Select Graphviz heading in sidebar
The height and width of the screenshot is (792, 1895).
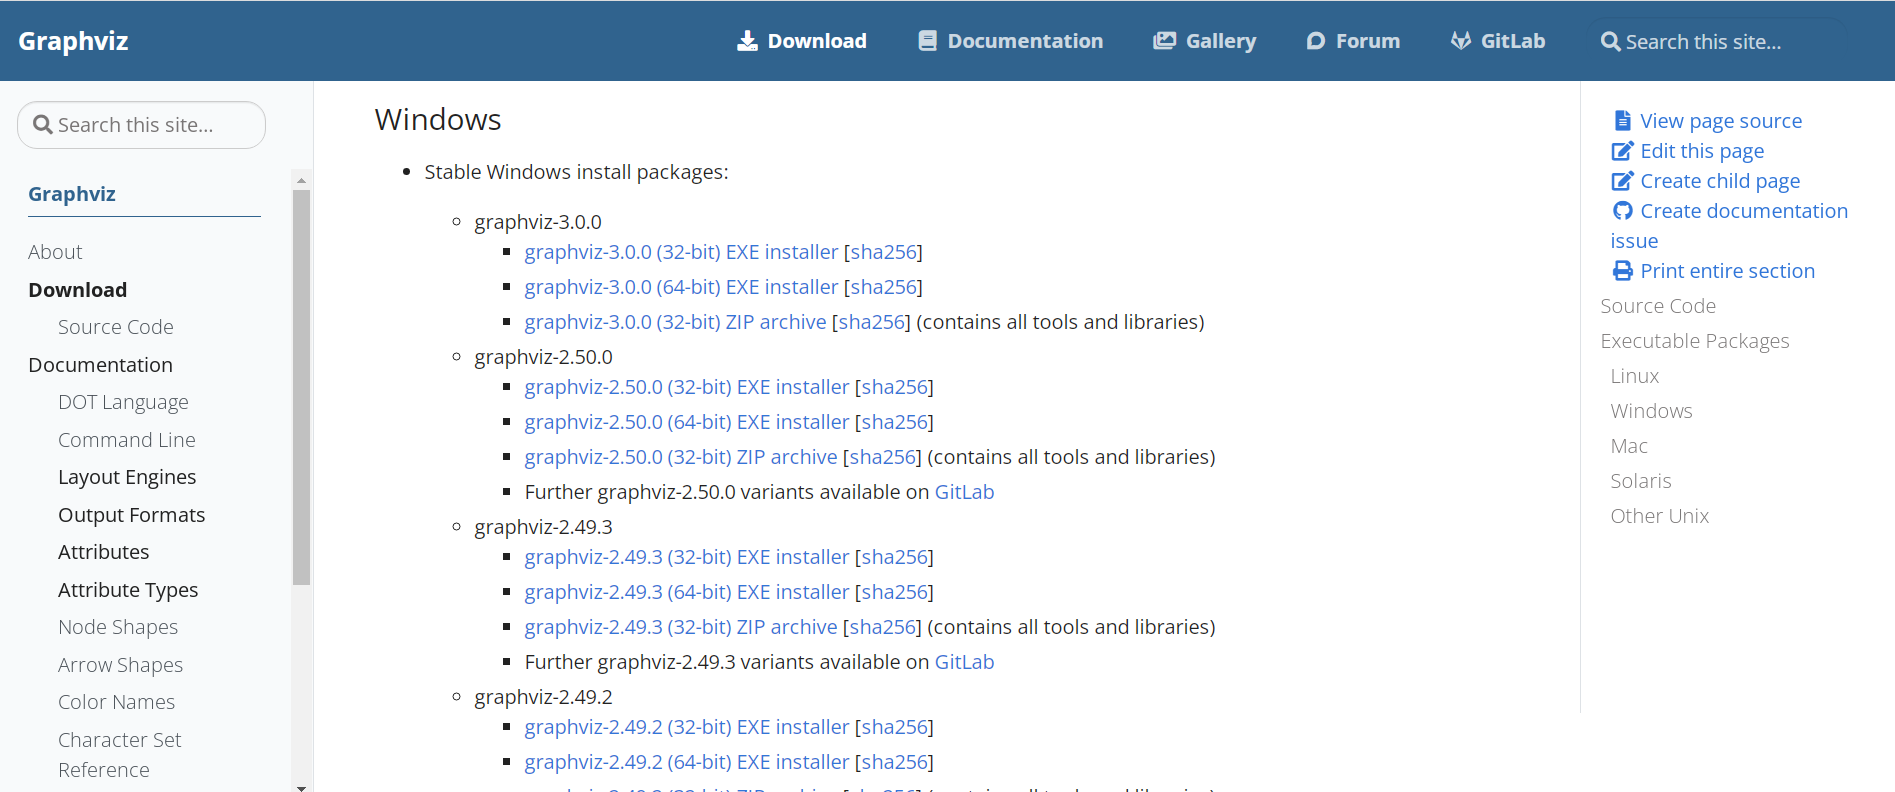click(x=72, y=194)
